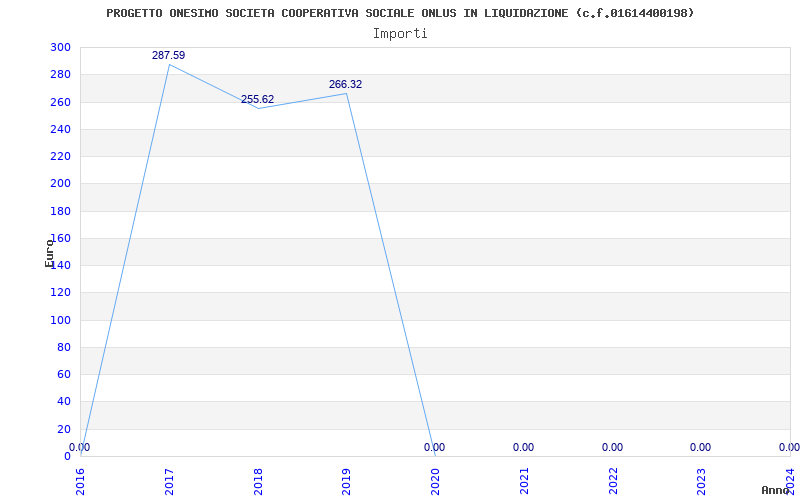800x500 pixels.
Task: Click the 100 y-axis tick label
Action: 60,320
